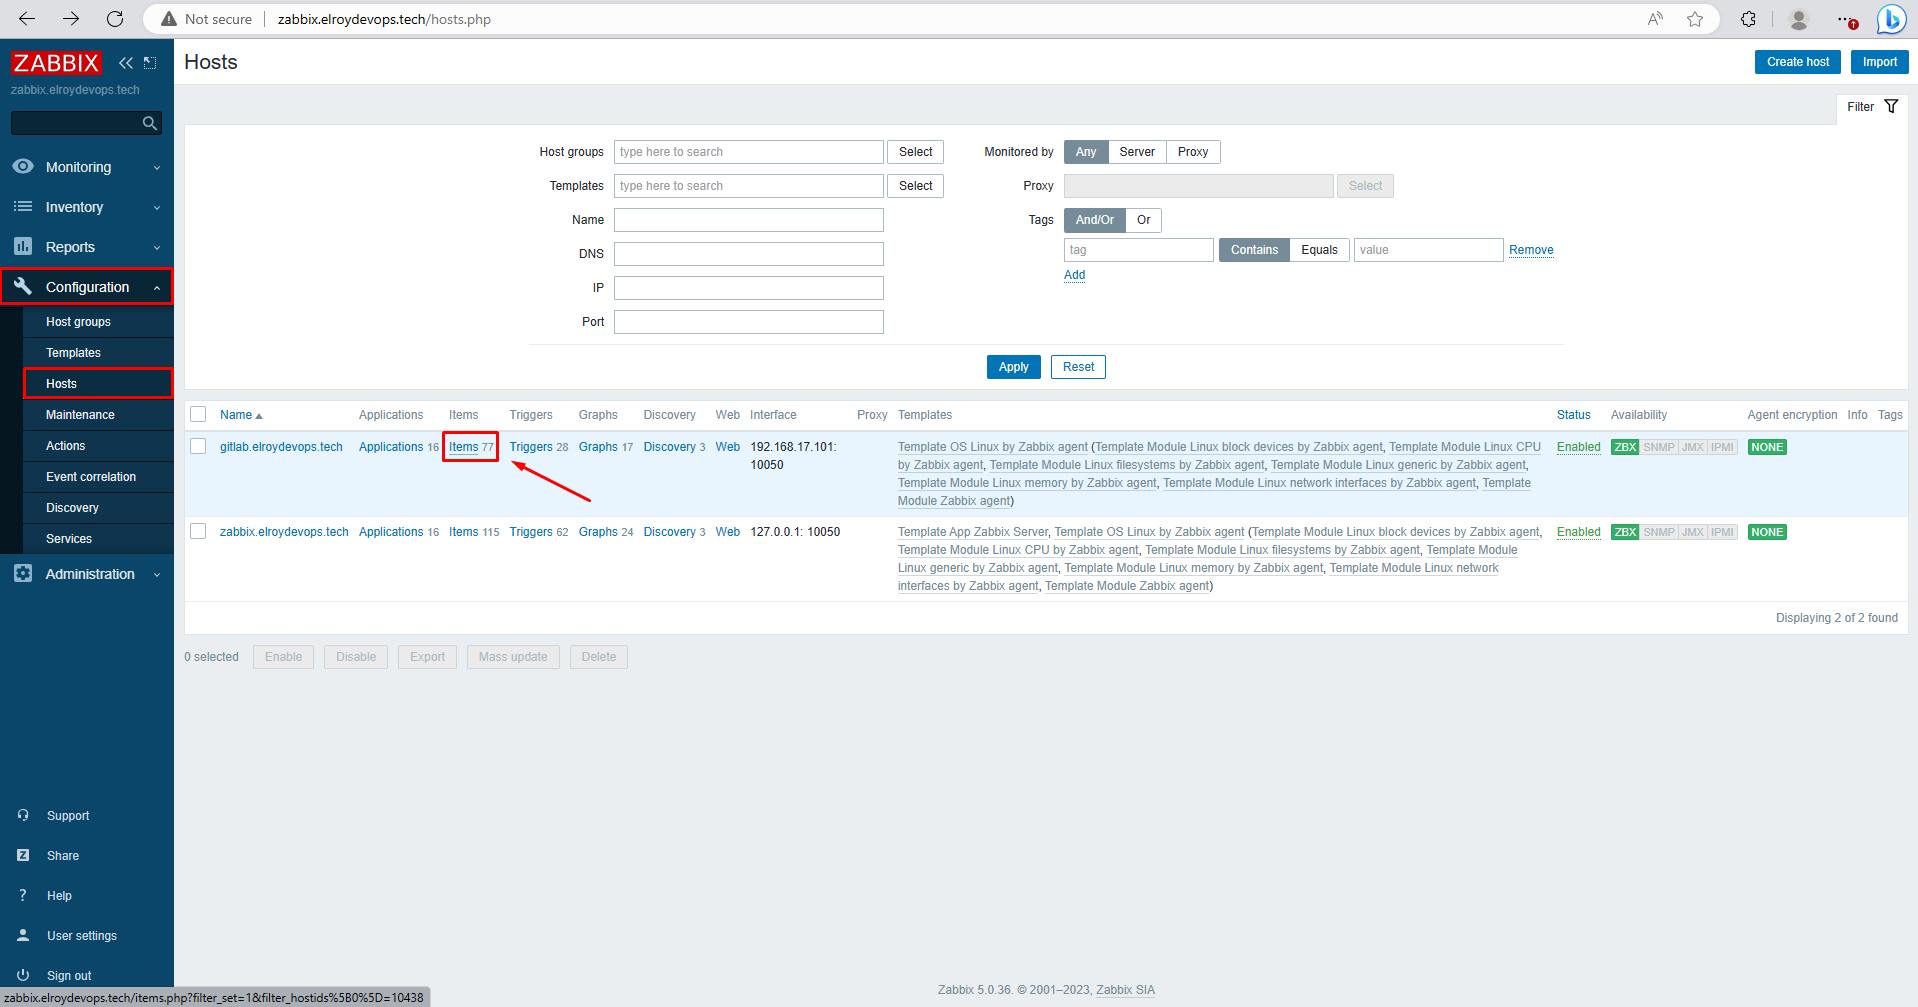Open Event correlation menu item
This screenshot has height=1007, width=1918.
point(98,477)
